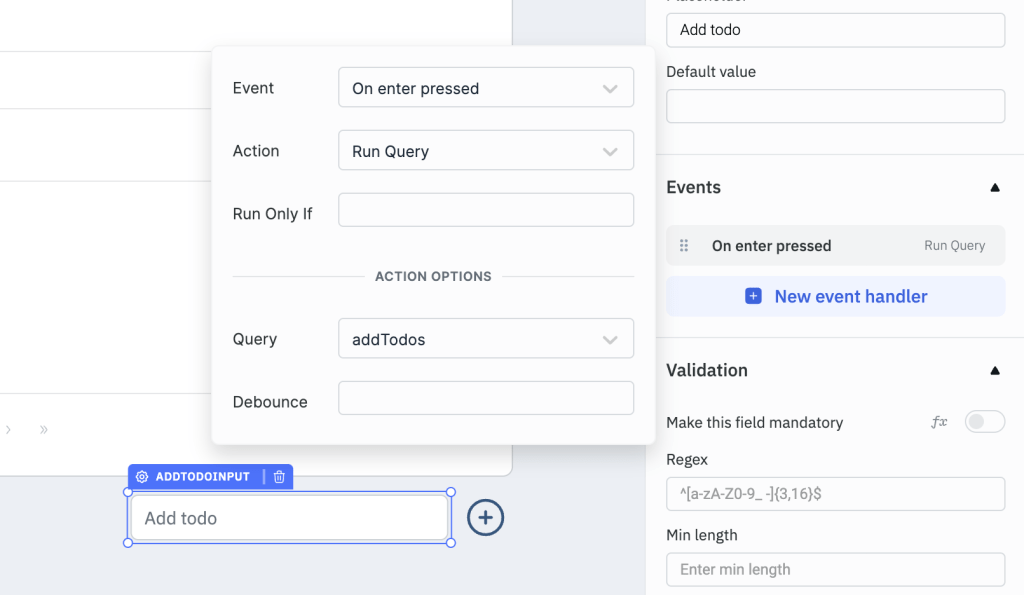Click the Default value input field

[x=835, y=106]
